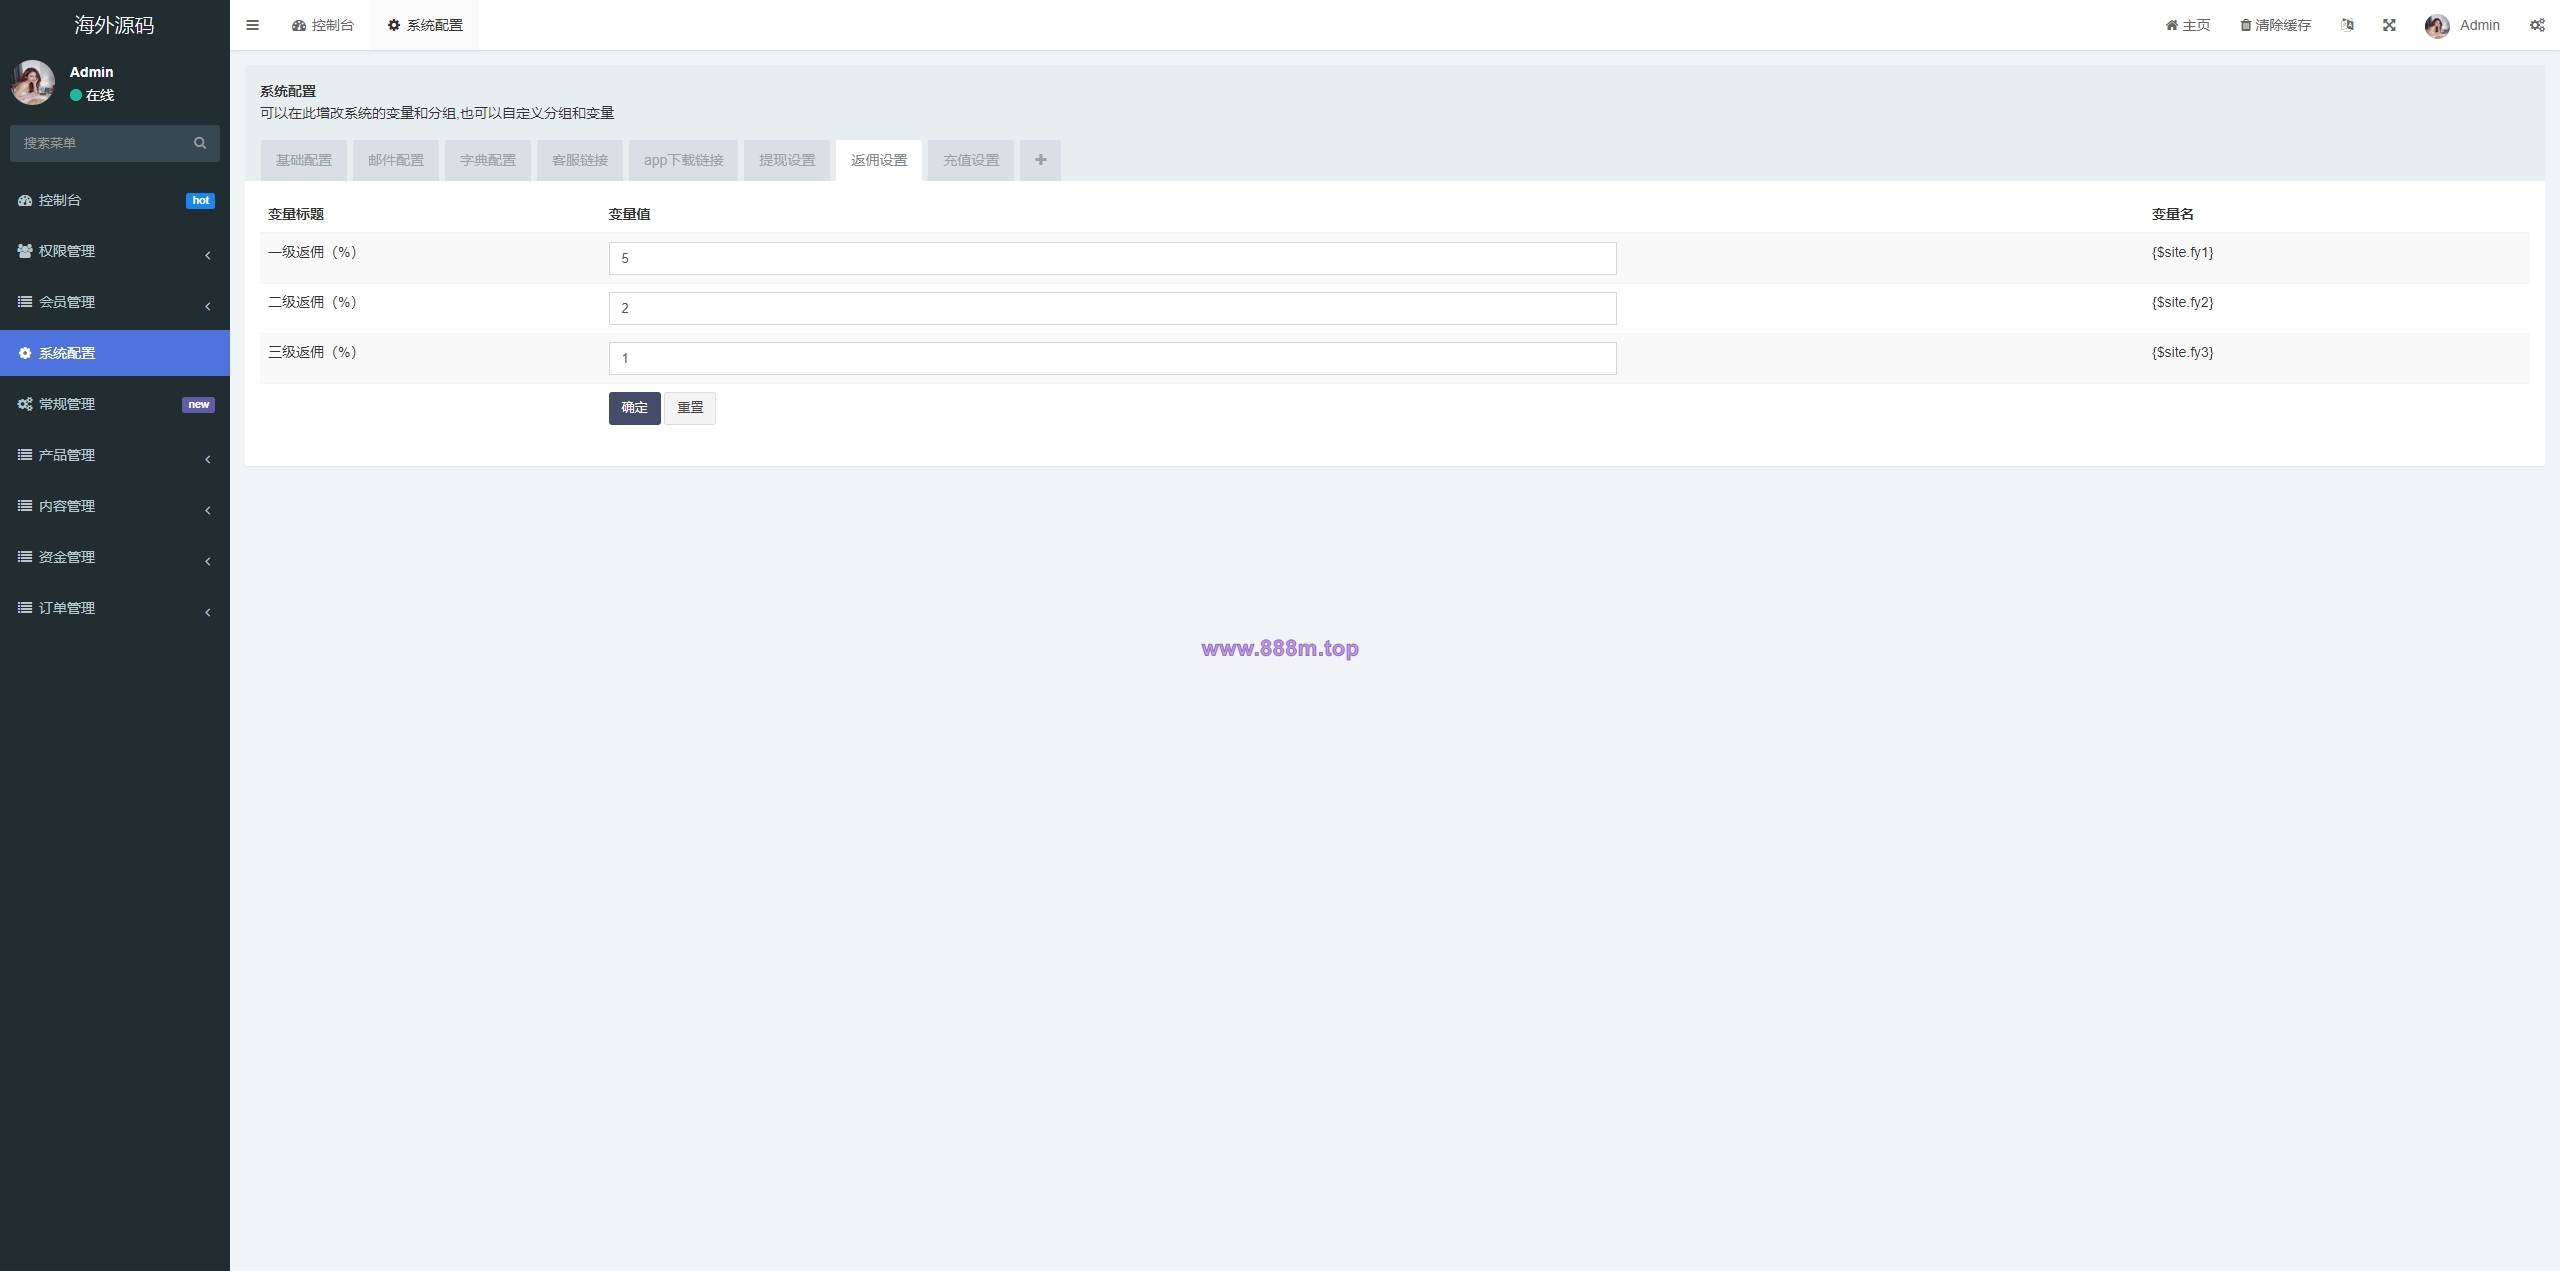Focus the 一级返佣 value input field
Viewport: 2560px width, 1271px height.
click(x=1112, y=258)
